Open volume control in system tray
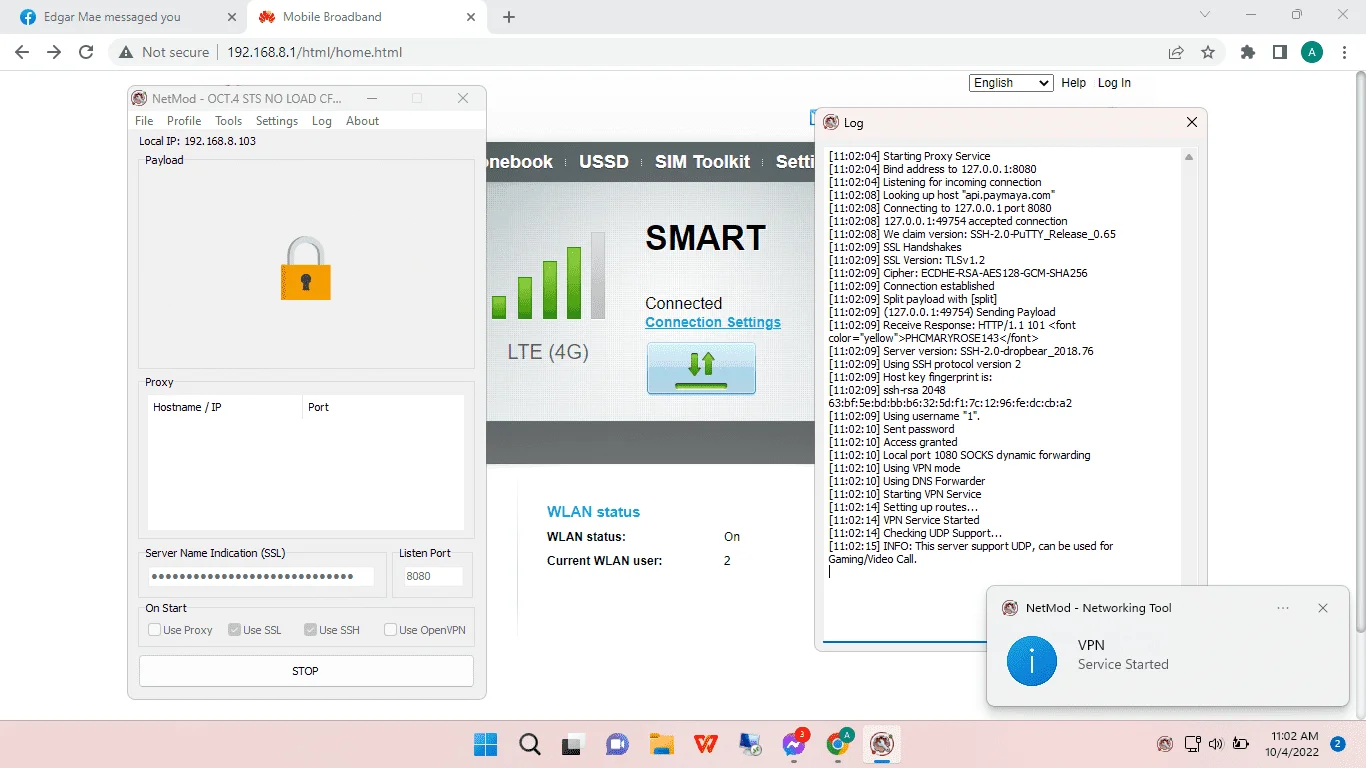This screenshot has height=768, width=1366. coord(1216,744)
